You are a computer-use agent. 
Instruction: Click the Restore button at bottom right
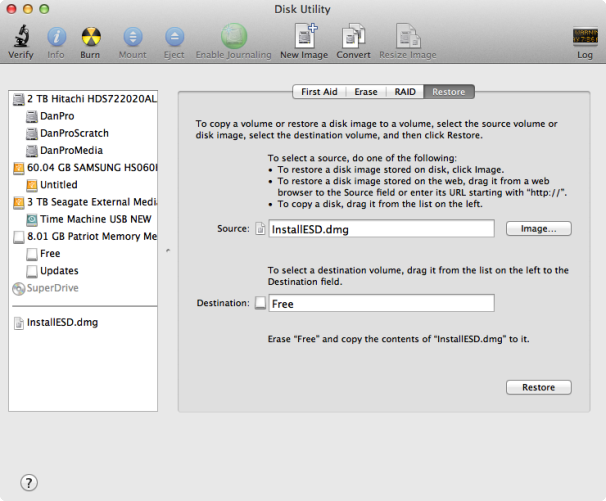[539, 387]
